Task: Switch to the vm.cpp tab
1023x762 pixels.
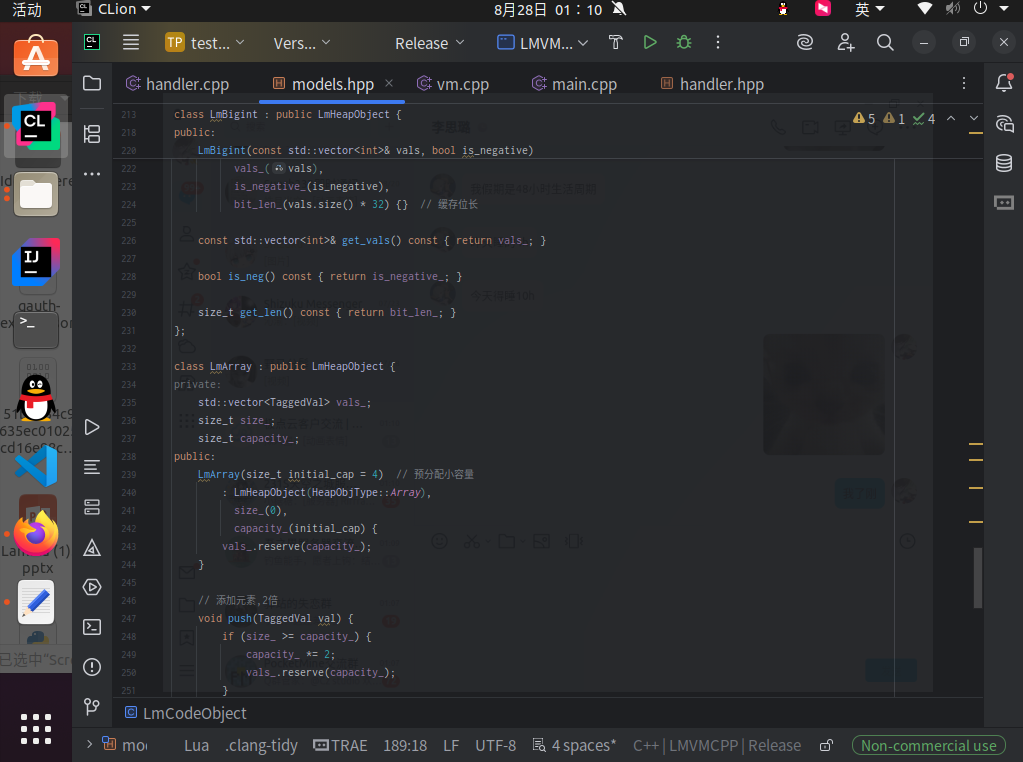Action: [x=462, y=84]
